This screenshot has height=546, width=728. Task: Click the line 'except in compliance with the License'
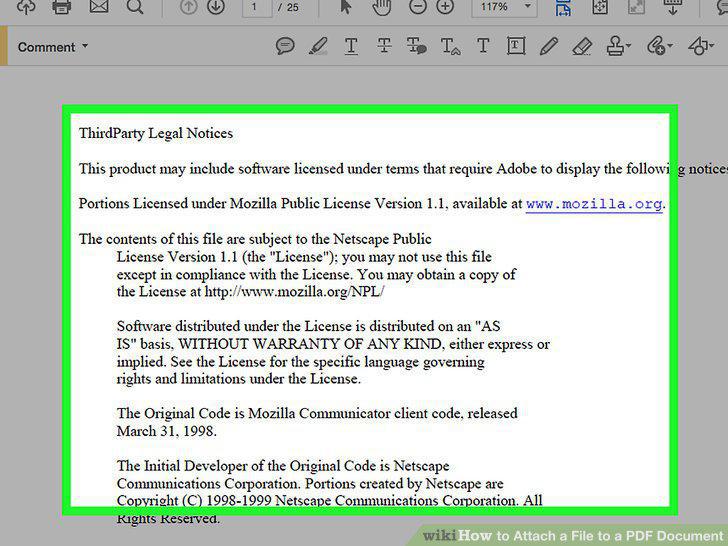[x=316, y=274]
